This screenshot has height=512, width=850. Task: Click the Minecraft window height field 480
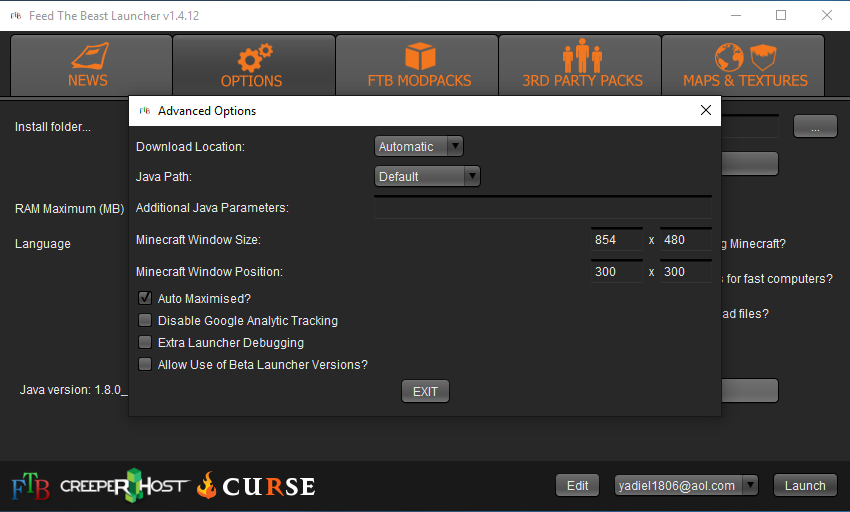click(686, 240)
